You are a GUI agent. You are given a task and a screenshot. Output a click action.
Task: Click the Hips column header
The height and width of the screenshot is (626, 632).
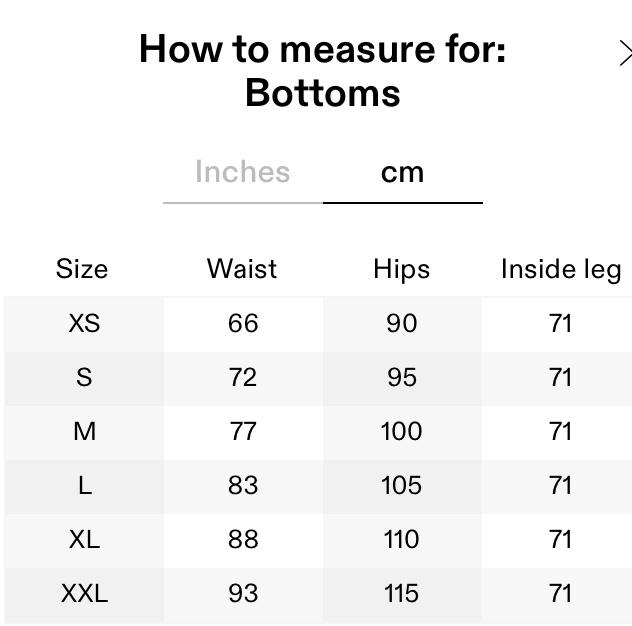(x=401, y=269)
